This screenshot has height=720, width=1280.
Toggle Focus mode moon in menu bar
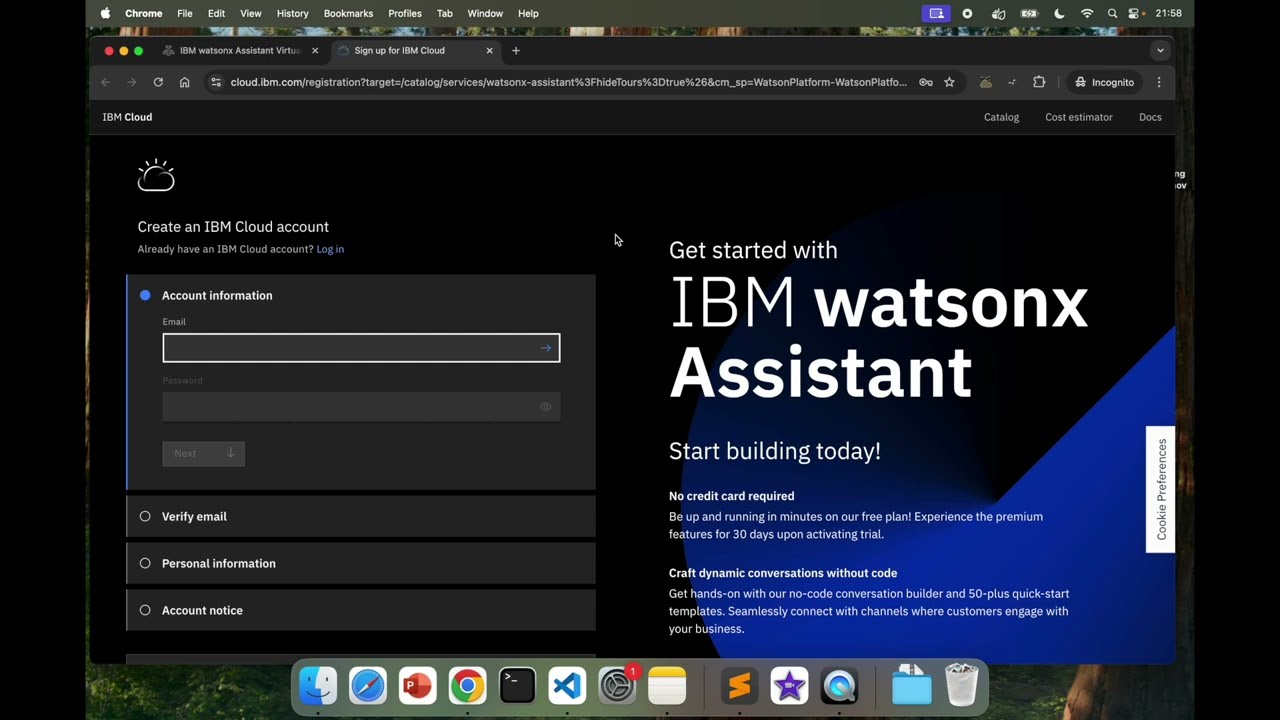click(1060, 13)
